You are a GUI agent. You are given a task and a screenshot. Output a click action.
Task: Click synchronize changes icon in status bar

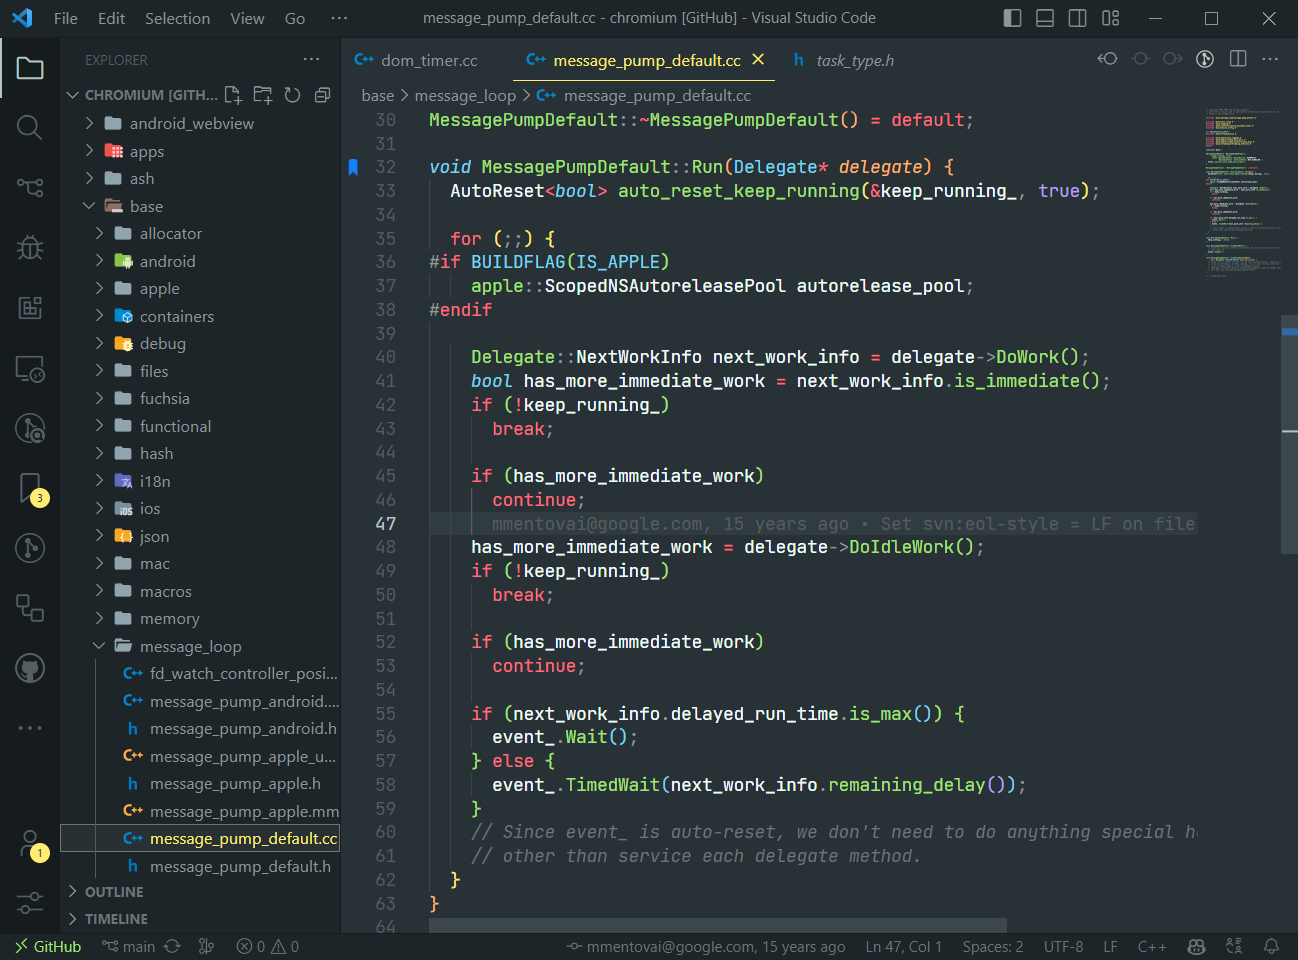[x=172, y=946]
